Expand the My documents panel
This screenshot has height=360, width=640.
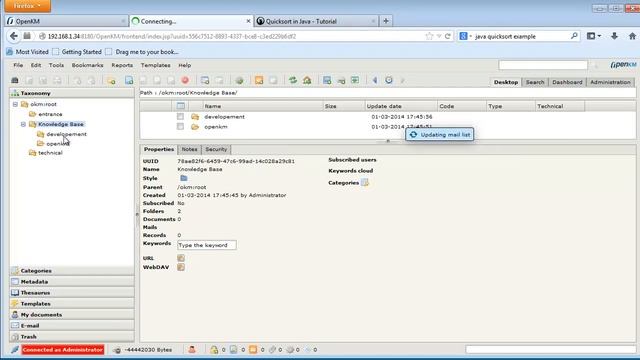click(72, 315)
